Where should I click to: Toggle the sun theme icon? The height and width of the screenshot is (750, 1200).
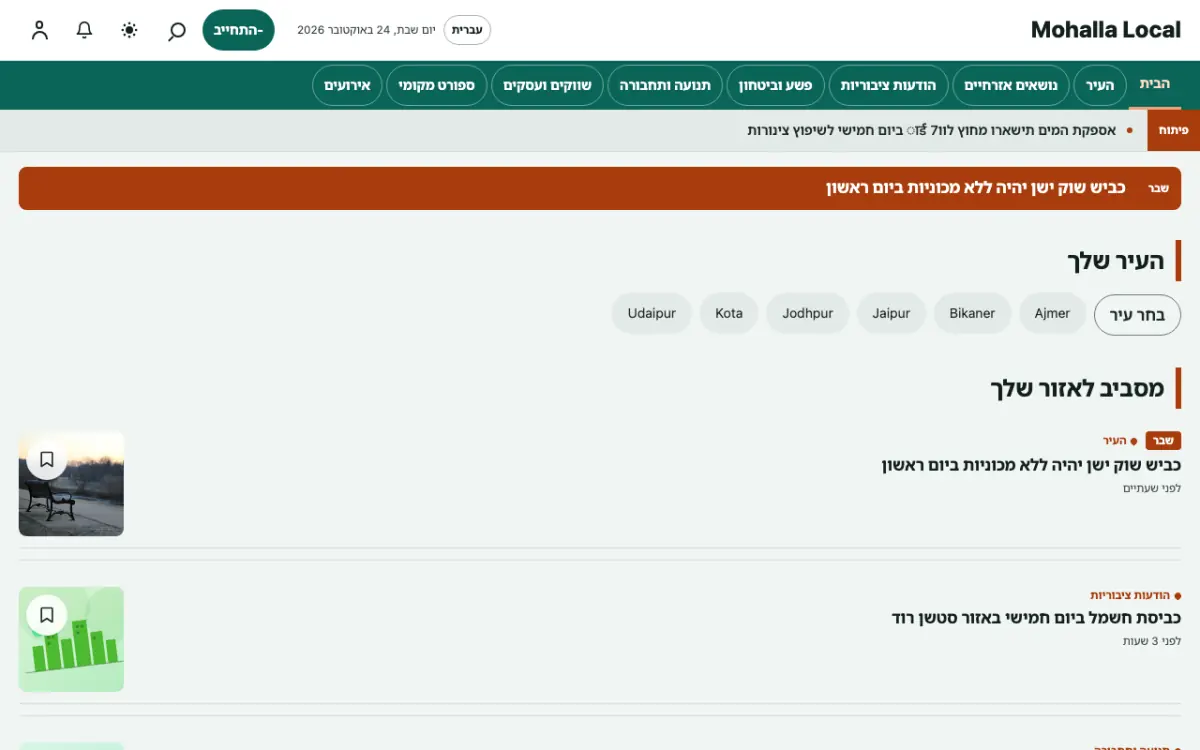130,30
